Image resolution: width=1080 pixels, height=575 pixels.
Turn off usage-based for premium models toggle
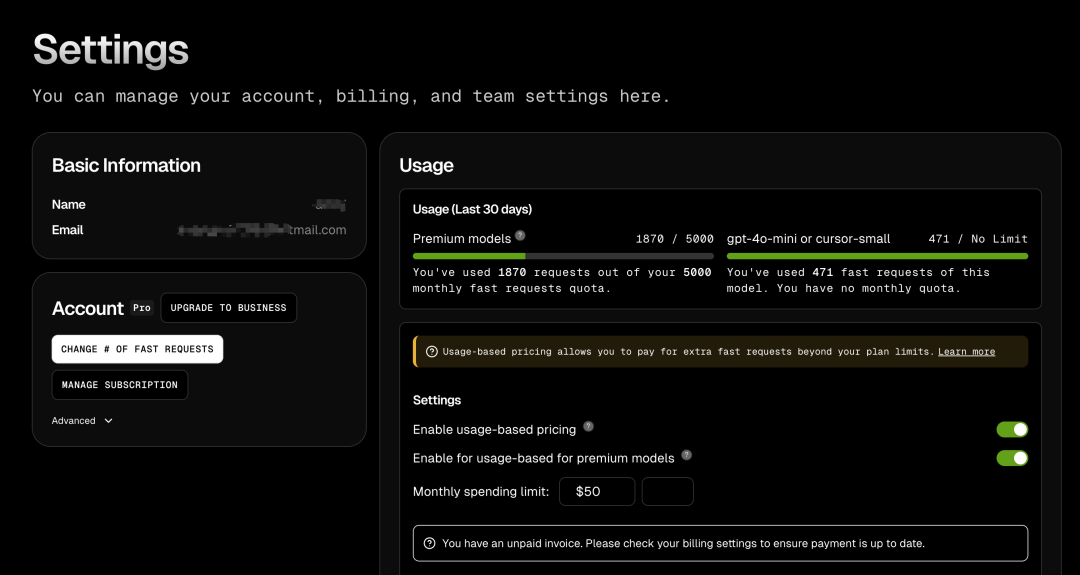[x=1012, y=458]
